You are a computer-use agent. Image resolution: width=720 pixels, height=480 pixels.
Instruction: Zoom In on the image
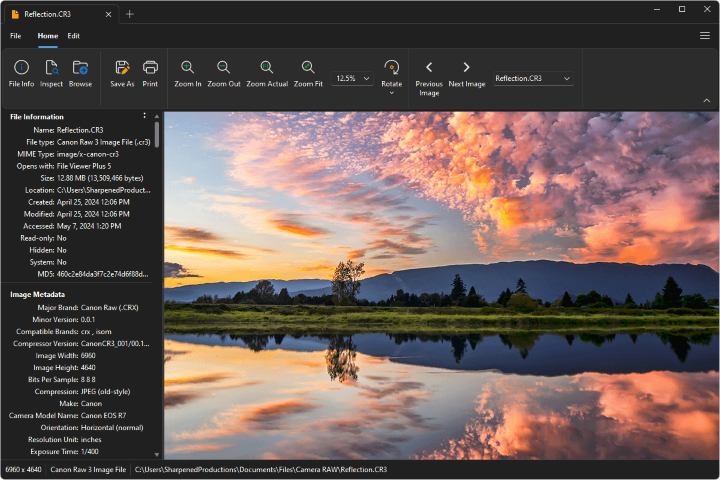coord(187,68)
